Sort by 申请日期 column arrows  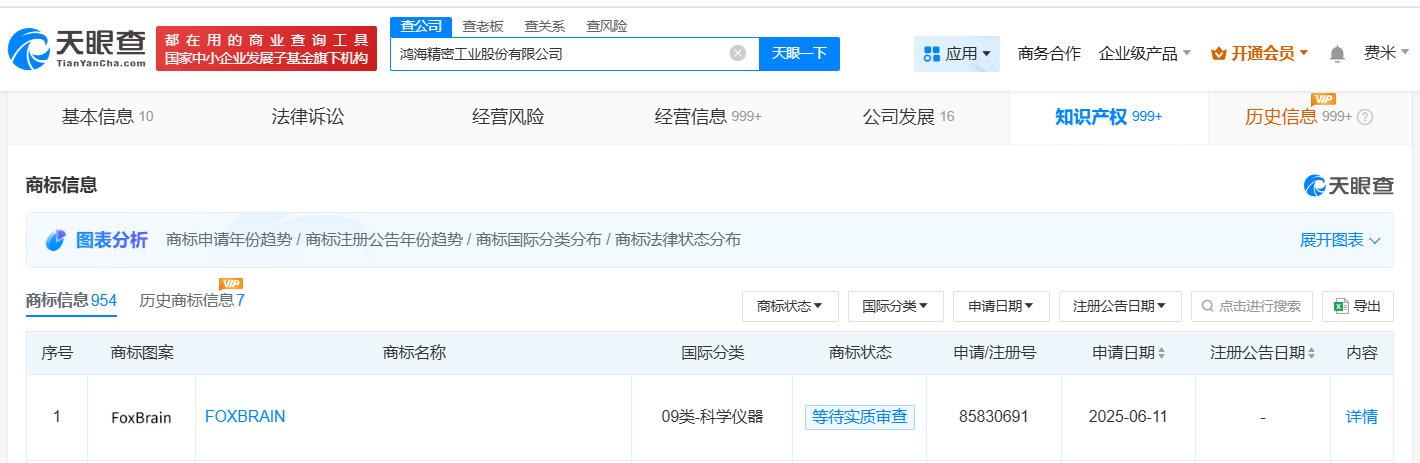click(1161, 353)
